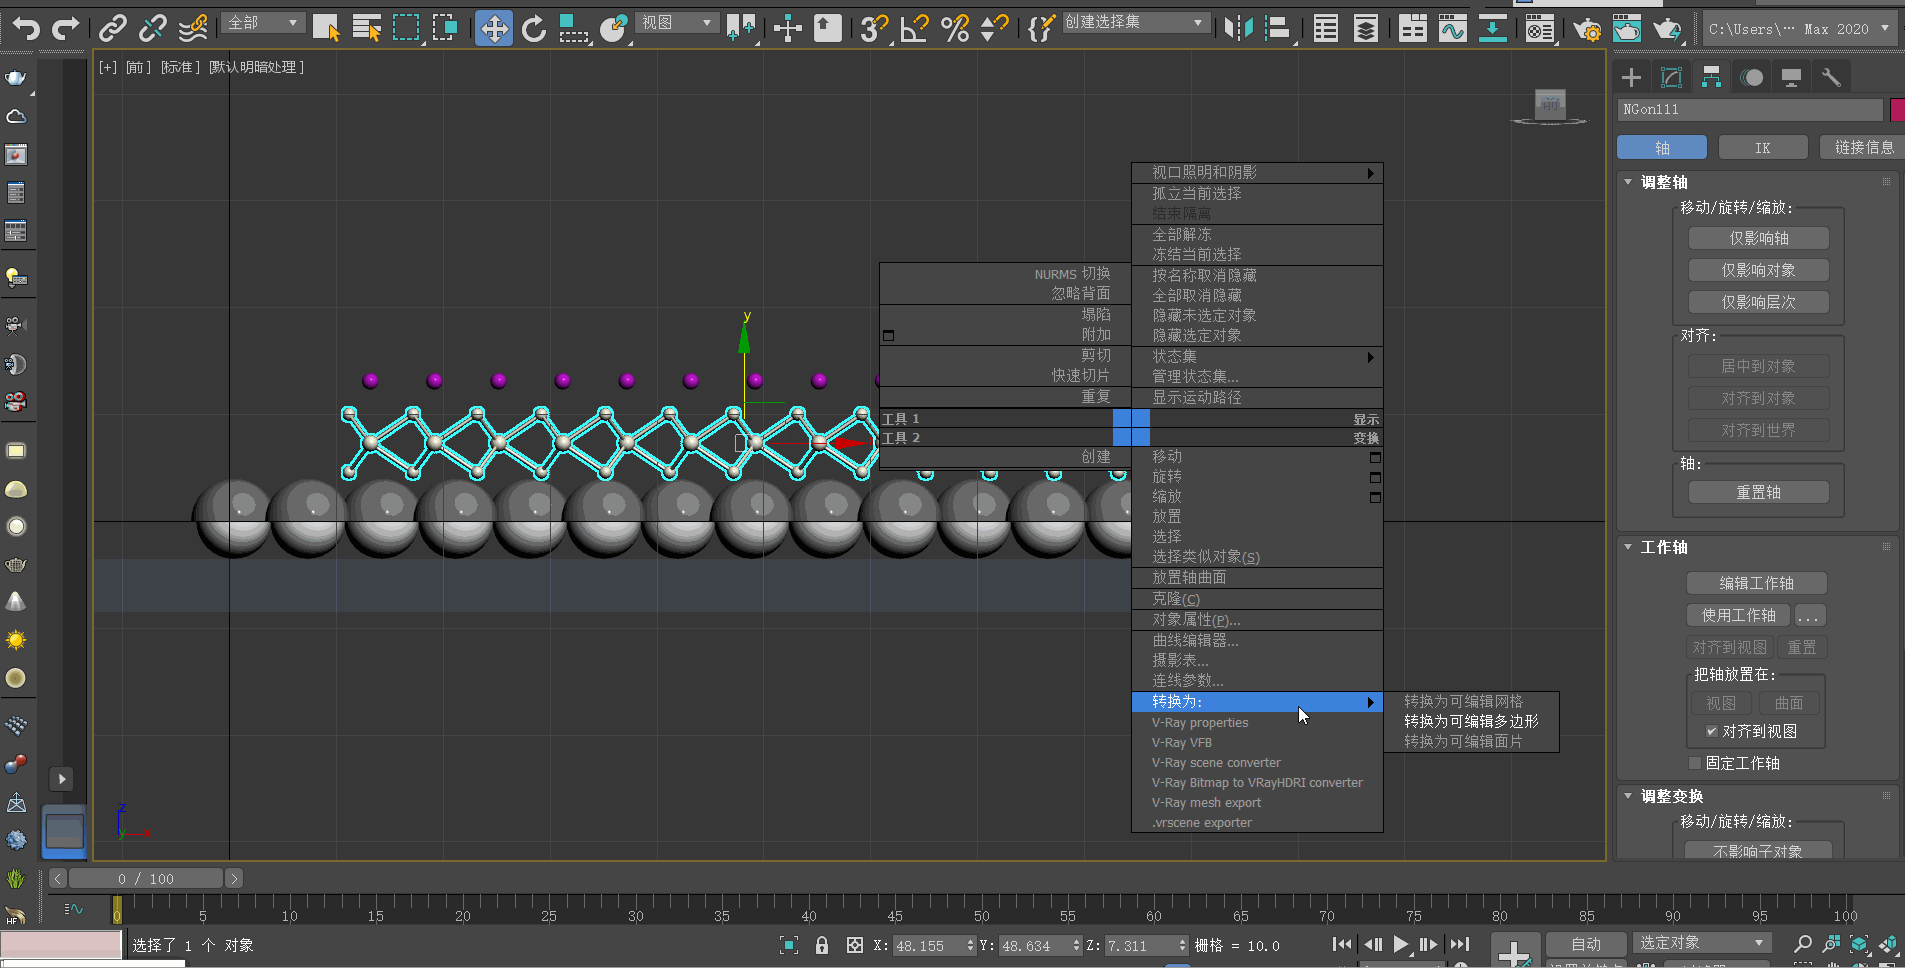Open the '创建选择集' named selection dropdown
This screenshot has width=1905, height=968.
1134,22
